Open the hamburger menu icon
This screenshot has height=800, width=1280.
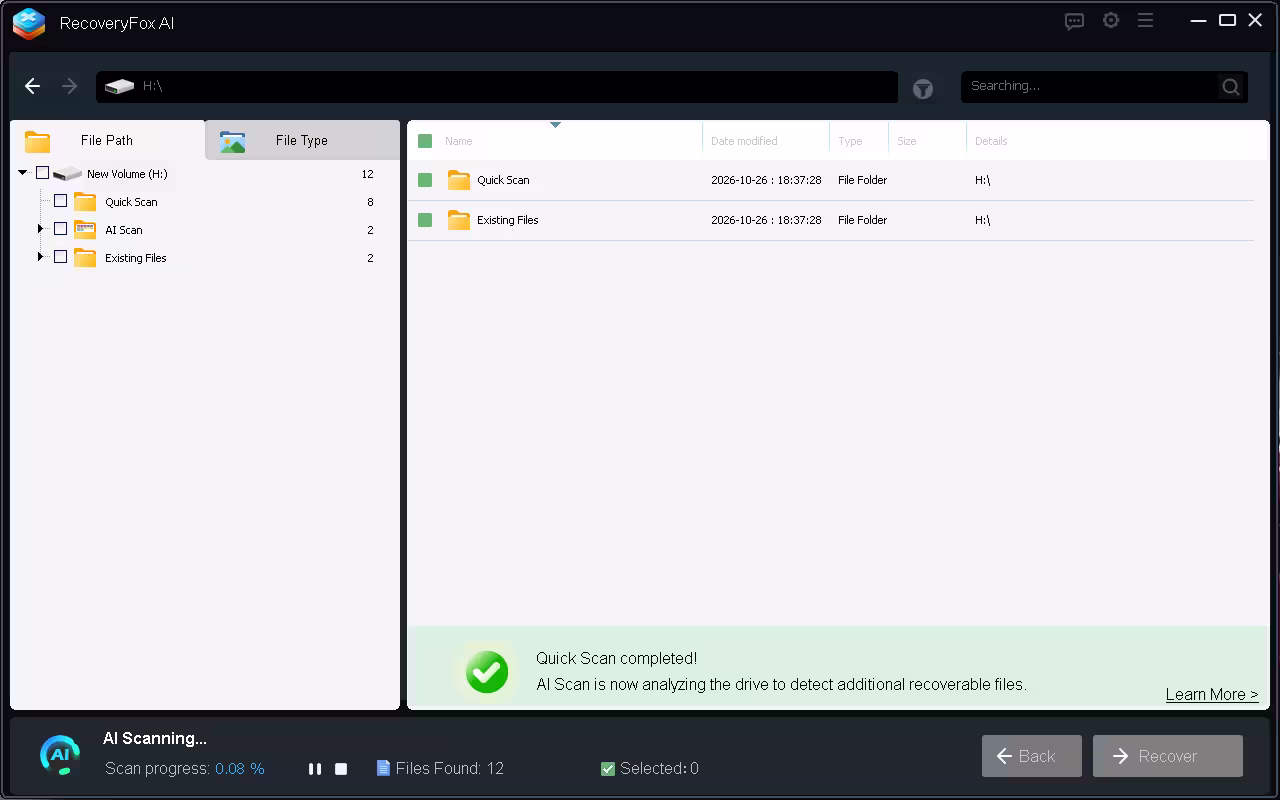pos(1146,20)
